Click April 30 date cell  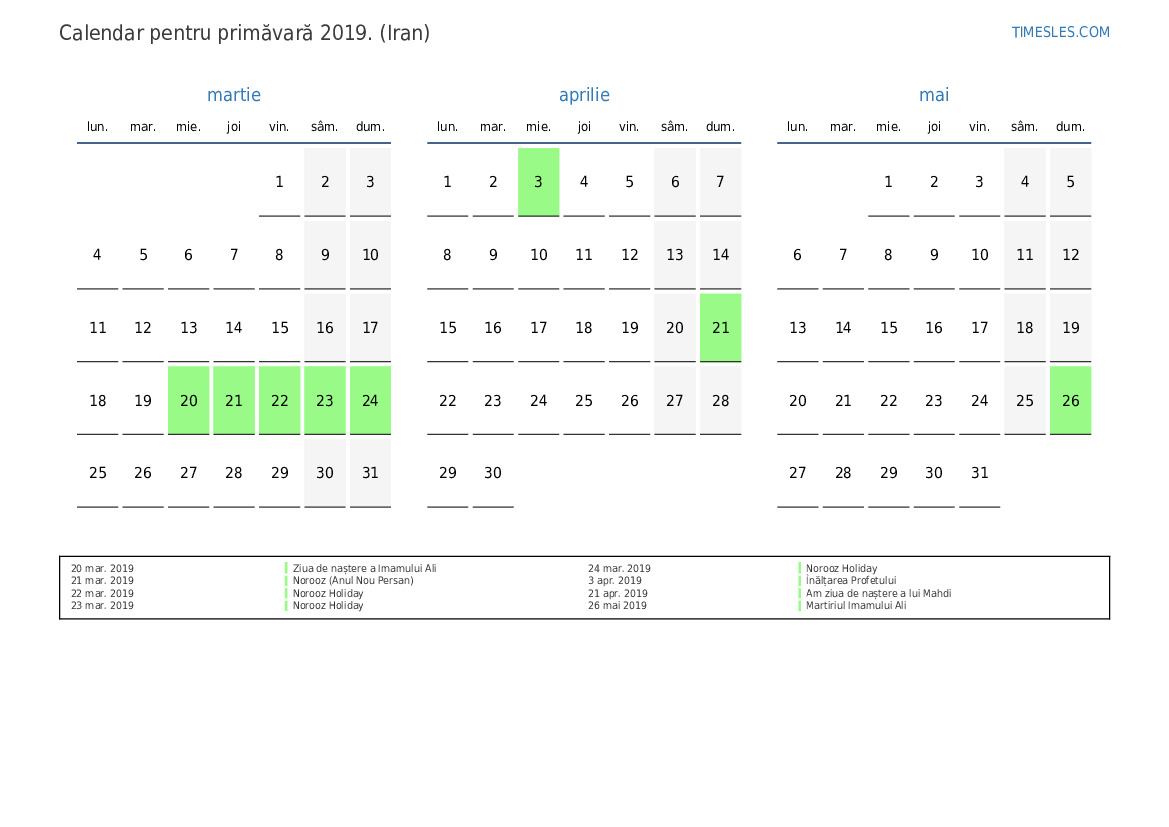pos(493,473)
